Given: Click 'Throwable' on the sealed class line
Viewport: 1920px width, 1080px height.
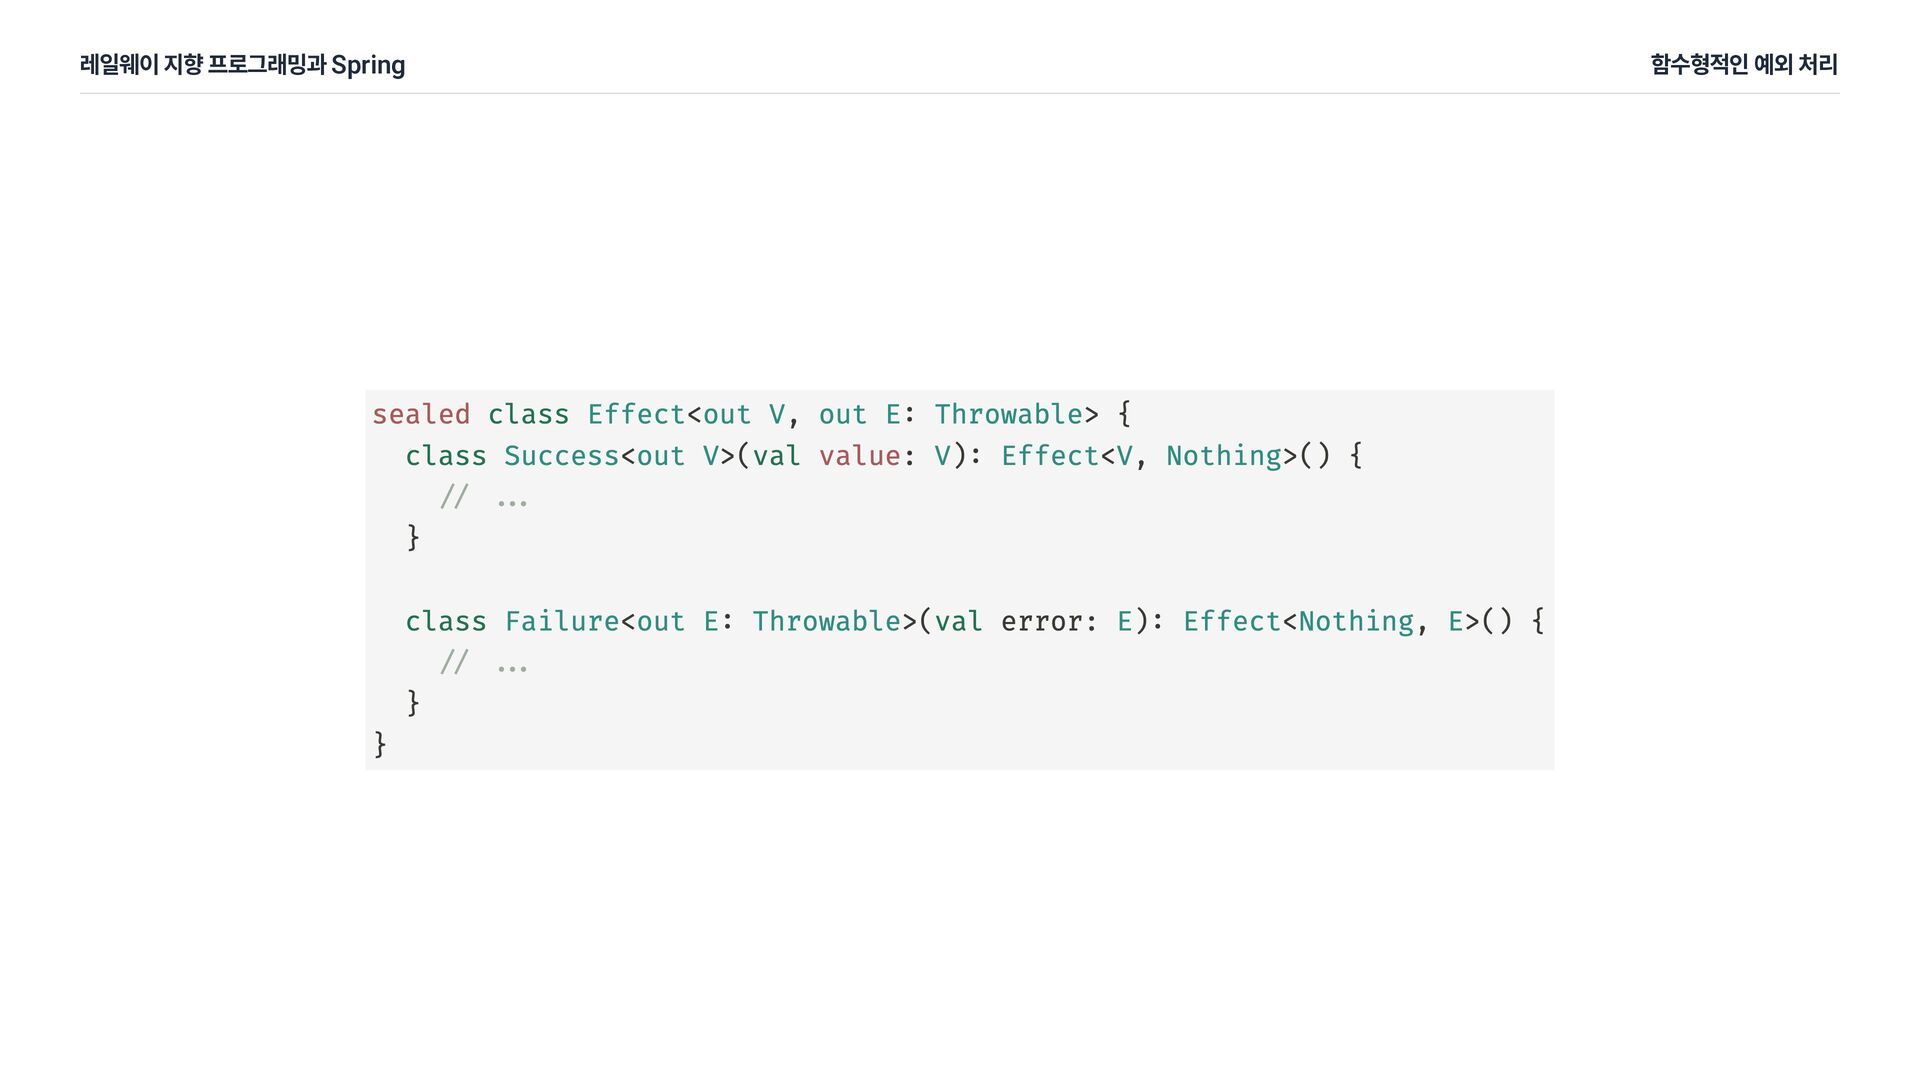Looking at the screenshot, I should [1008, 414].
